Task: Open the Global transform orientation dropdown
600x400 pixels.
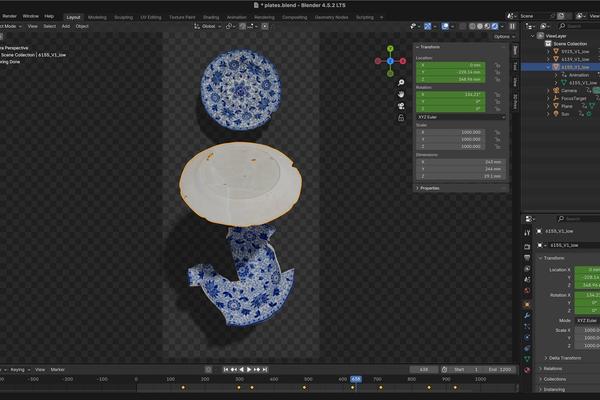Action: (x=208, y=26)
